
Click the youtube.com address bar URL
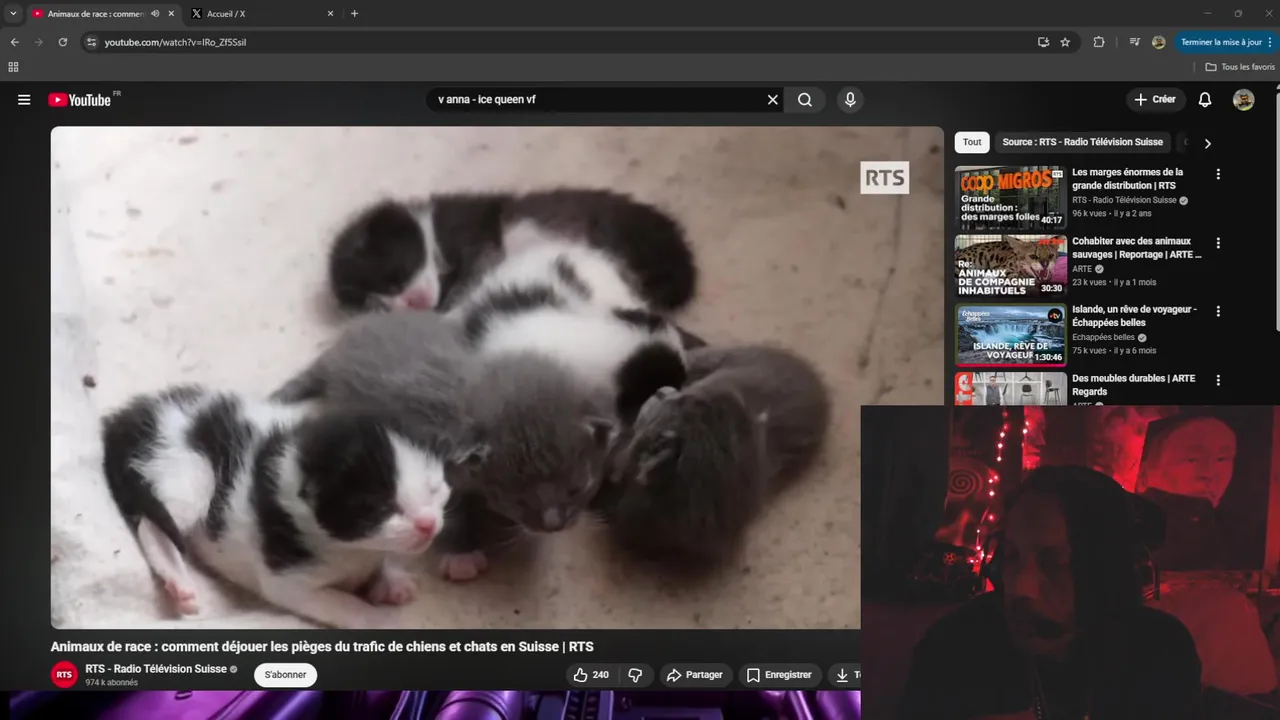[175, 42]
